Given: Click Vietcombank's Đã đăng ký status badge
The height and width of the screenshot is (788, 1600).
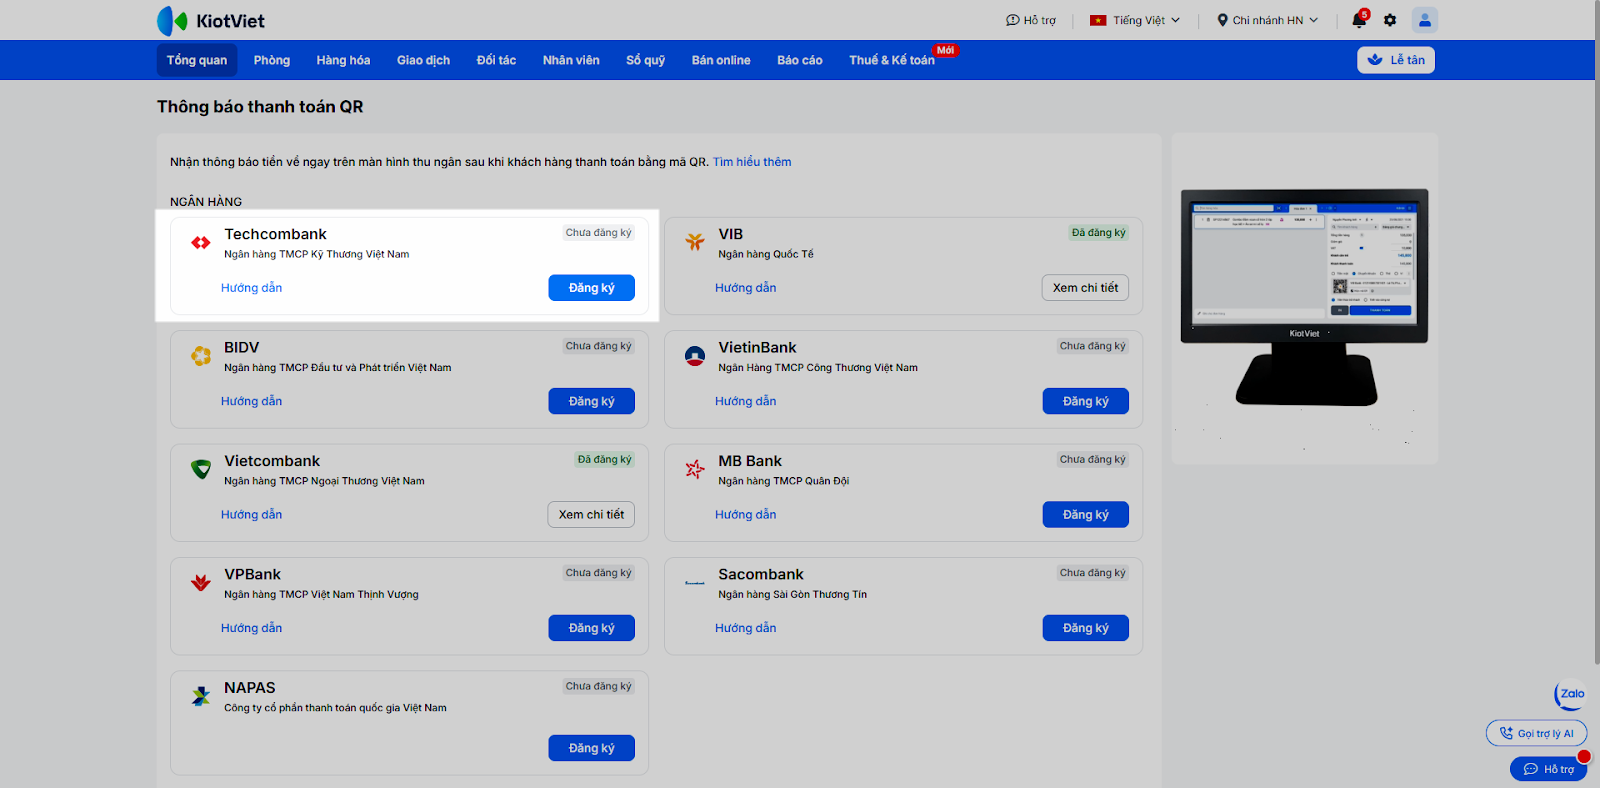Looking at the screenshot, I should (604, 460).
